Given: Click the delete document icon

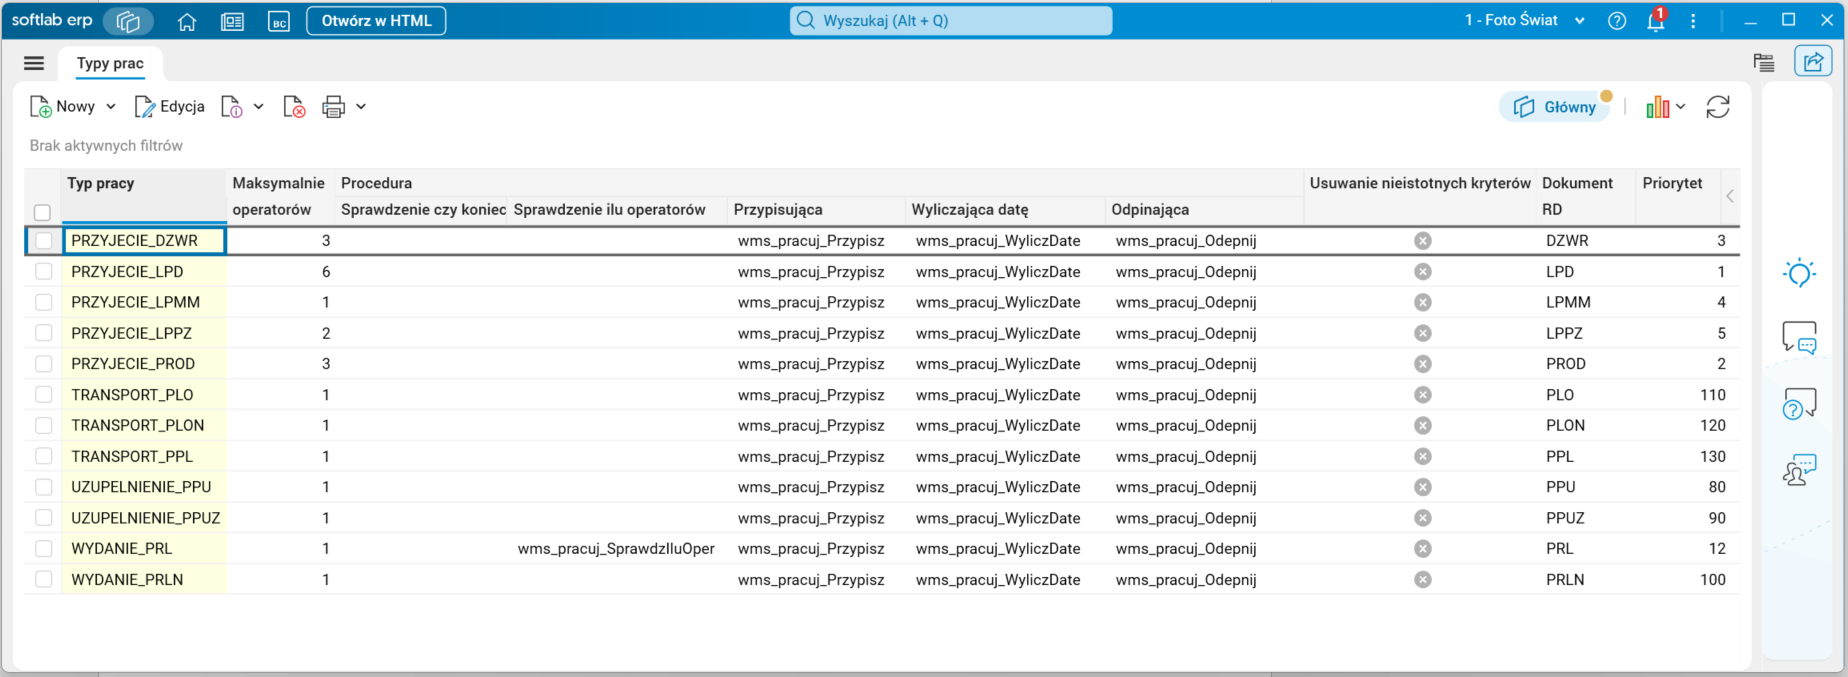Looking at the screenshot, I should 294,107.
